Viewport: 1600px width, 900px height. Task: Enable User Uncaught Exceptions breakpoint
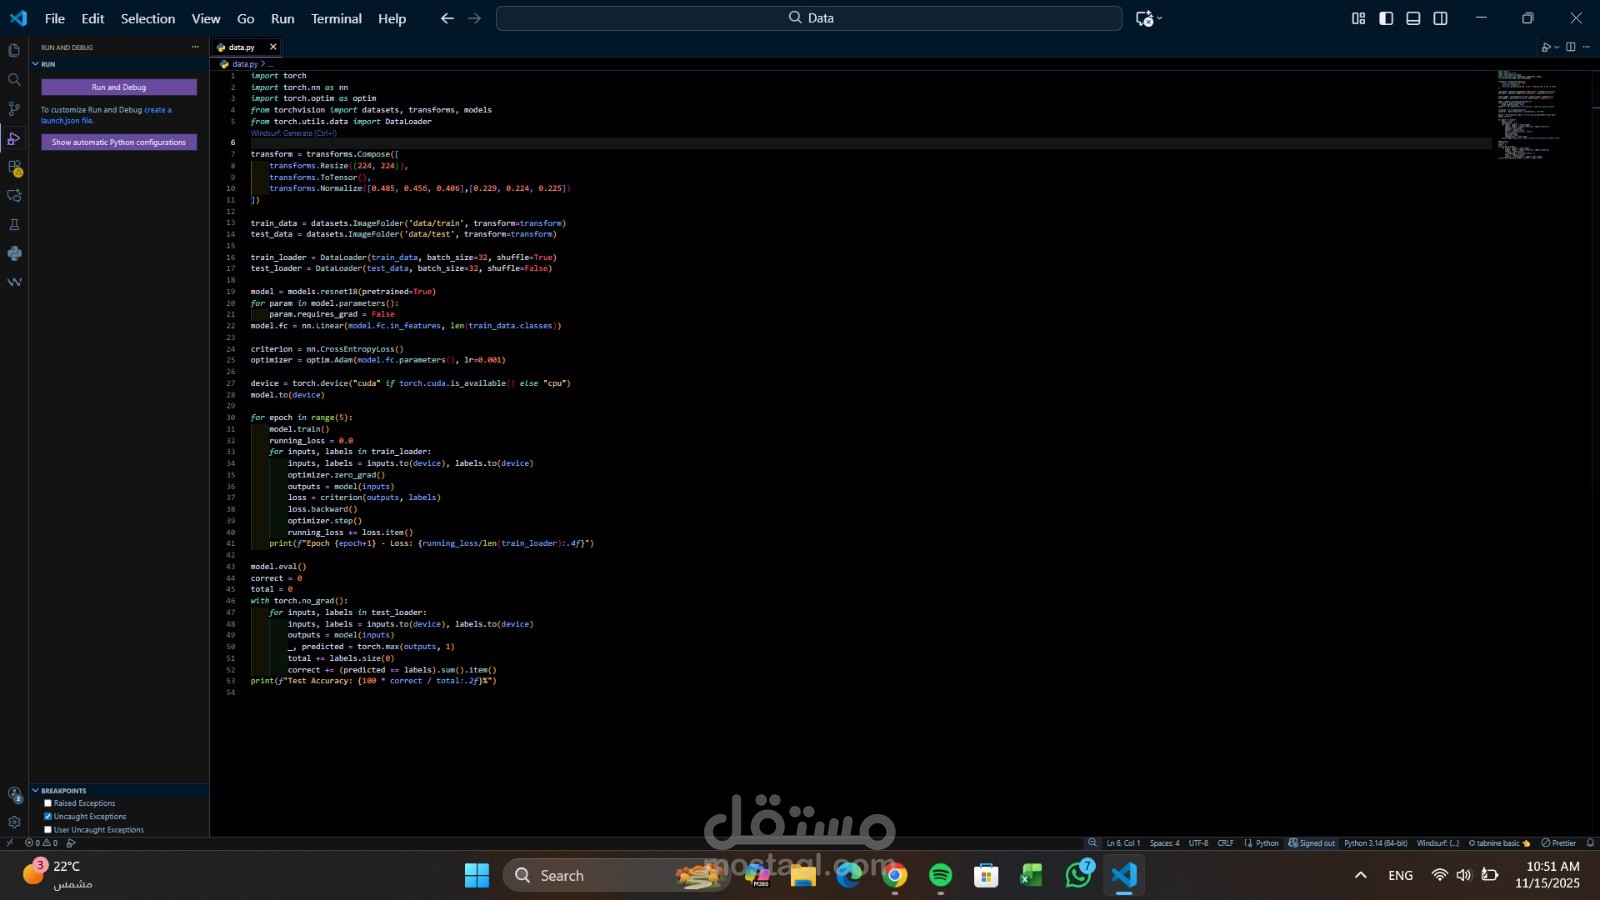click(47, 829)
